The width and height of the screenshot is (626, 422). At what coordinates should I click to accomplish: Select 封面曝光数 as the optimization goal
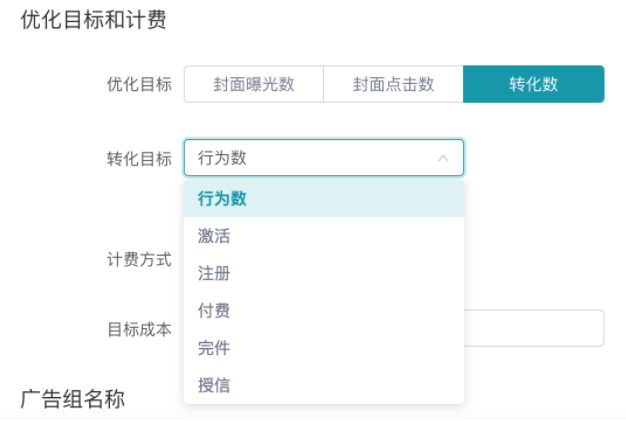[x=254, y=84]
